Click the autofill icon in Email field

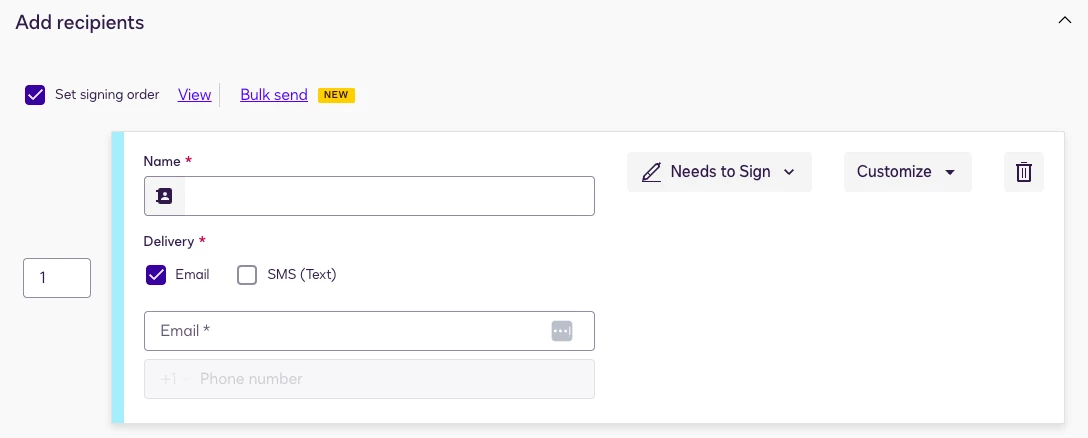562,331
